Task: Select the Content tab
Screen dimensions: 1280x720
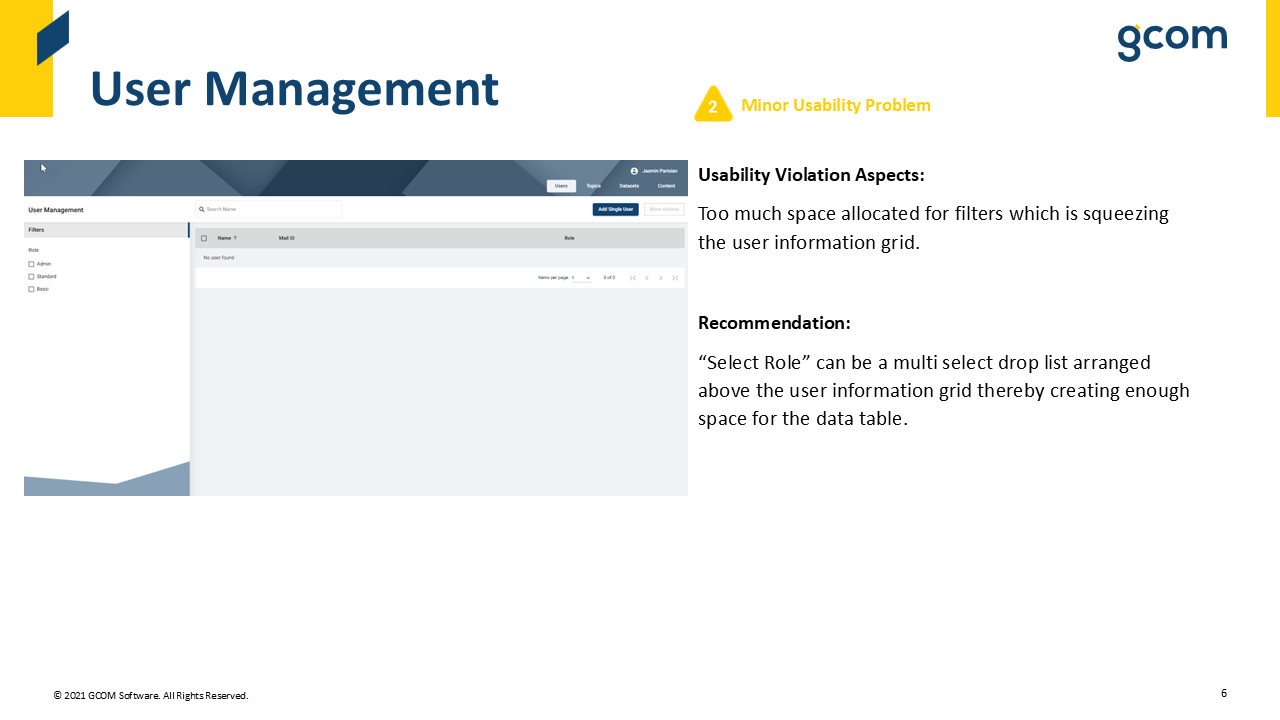Action: click(x=666, y=186)
